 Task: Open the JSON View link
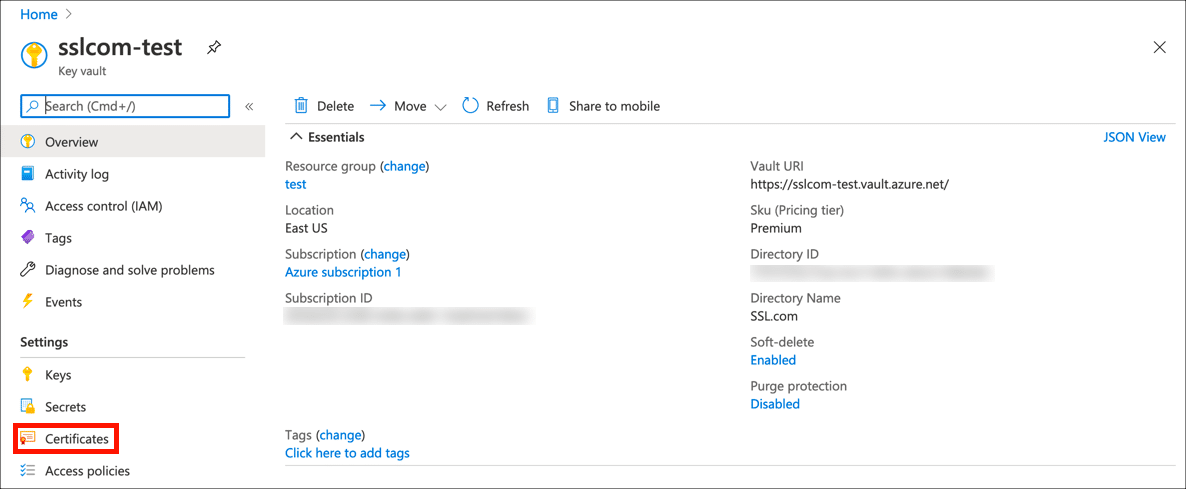coord(1134,137)
